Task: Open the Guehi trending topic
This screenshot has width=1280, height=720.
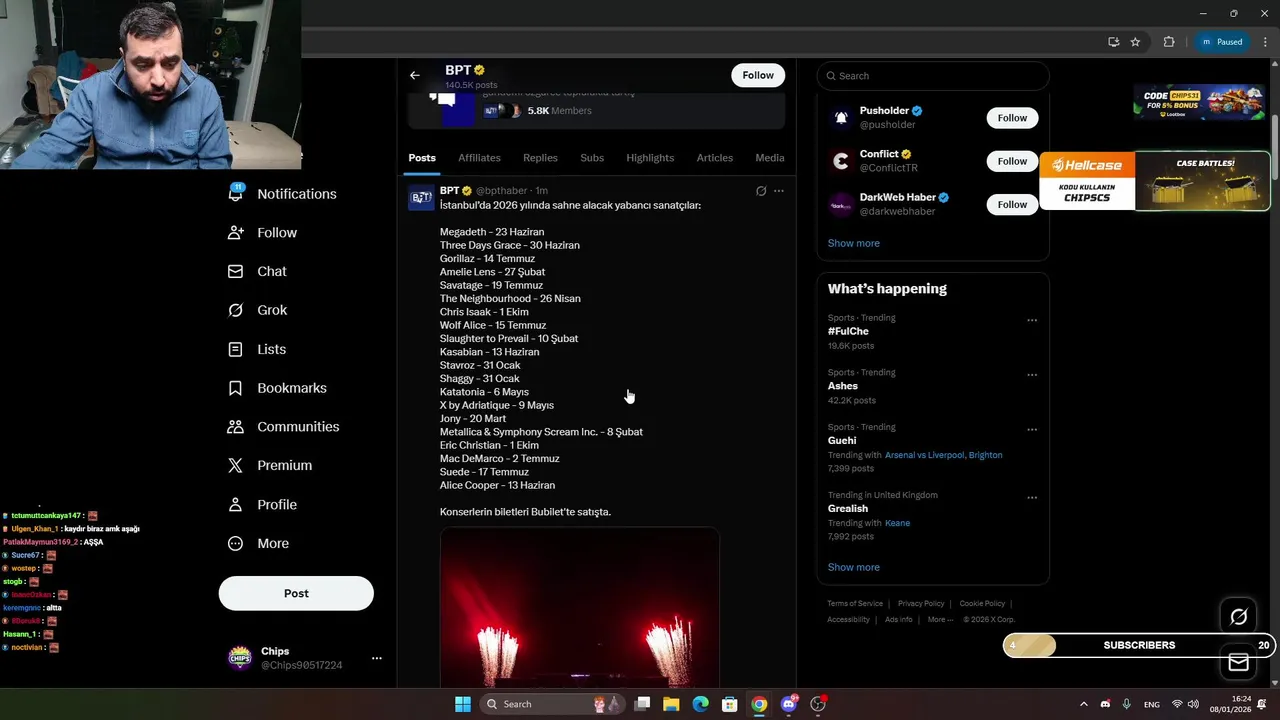Action: (841, 440)
